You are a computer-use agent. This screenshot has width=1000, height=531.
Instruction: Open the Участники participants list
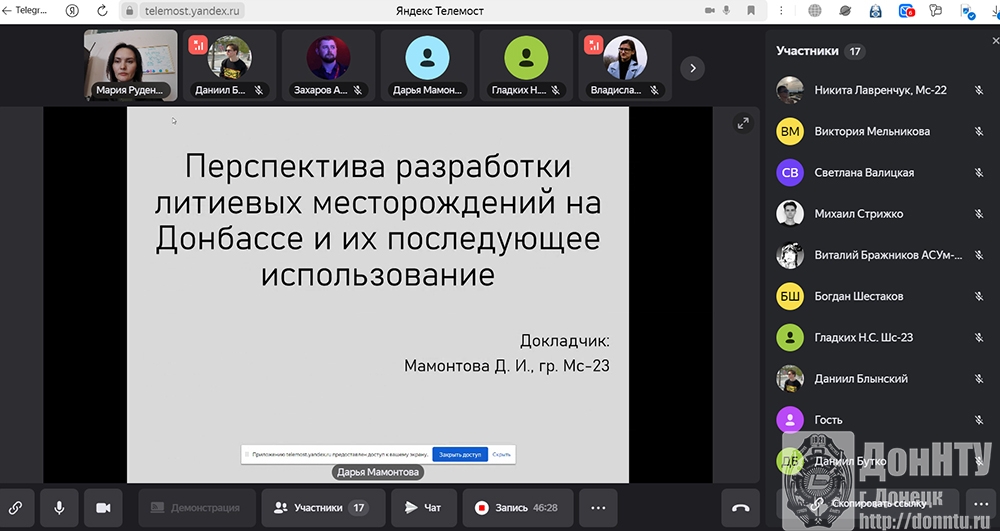(x=321, y=508)
